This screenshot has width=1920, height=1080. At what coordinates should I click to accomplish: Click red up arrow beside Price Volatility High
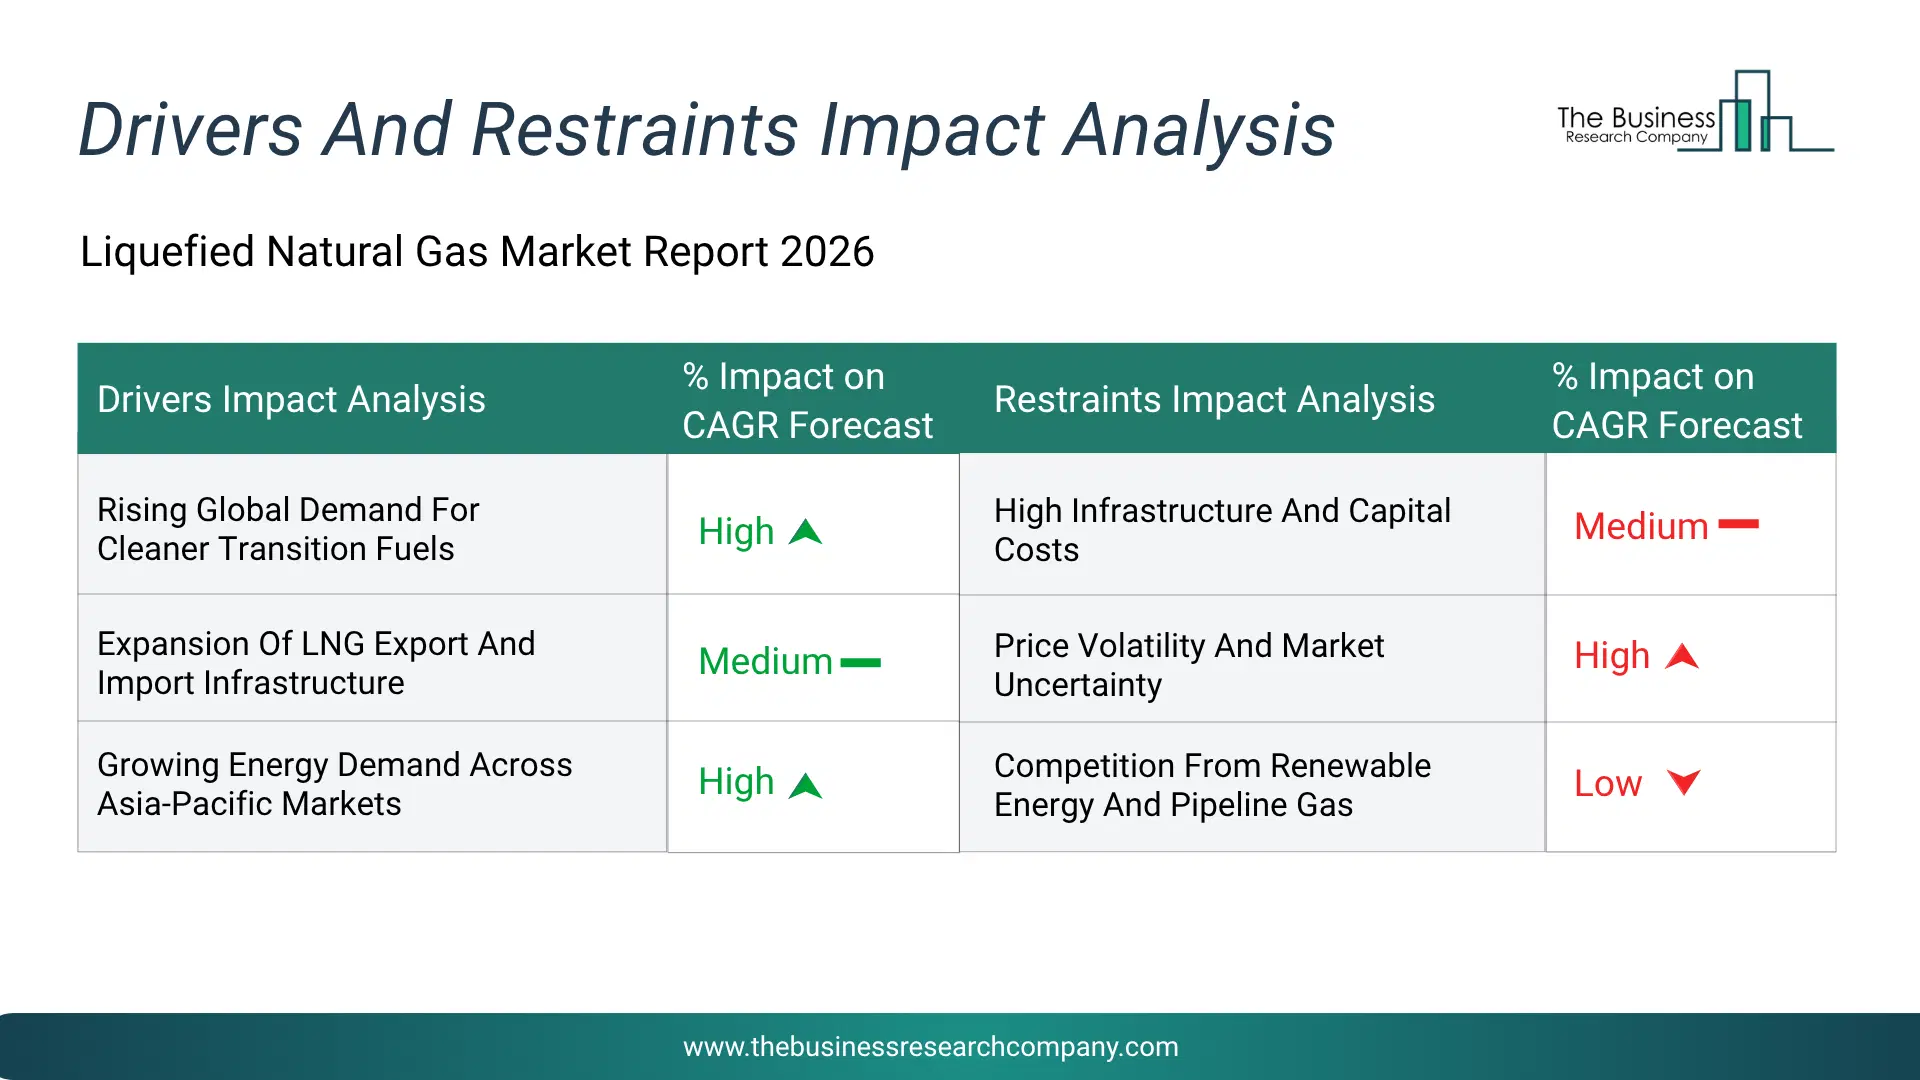tap(1682, 656)
